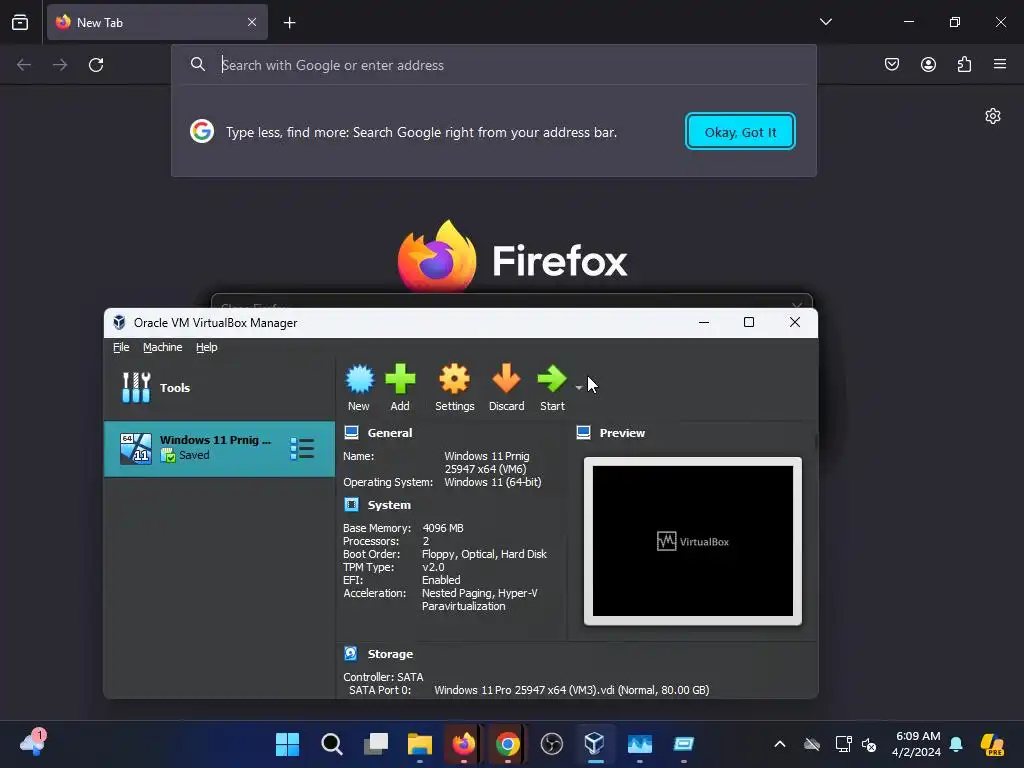Open the Firefox application menu

1000,64
